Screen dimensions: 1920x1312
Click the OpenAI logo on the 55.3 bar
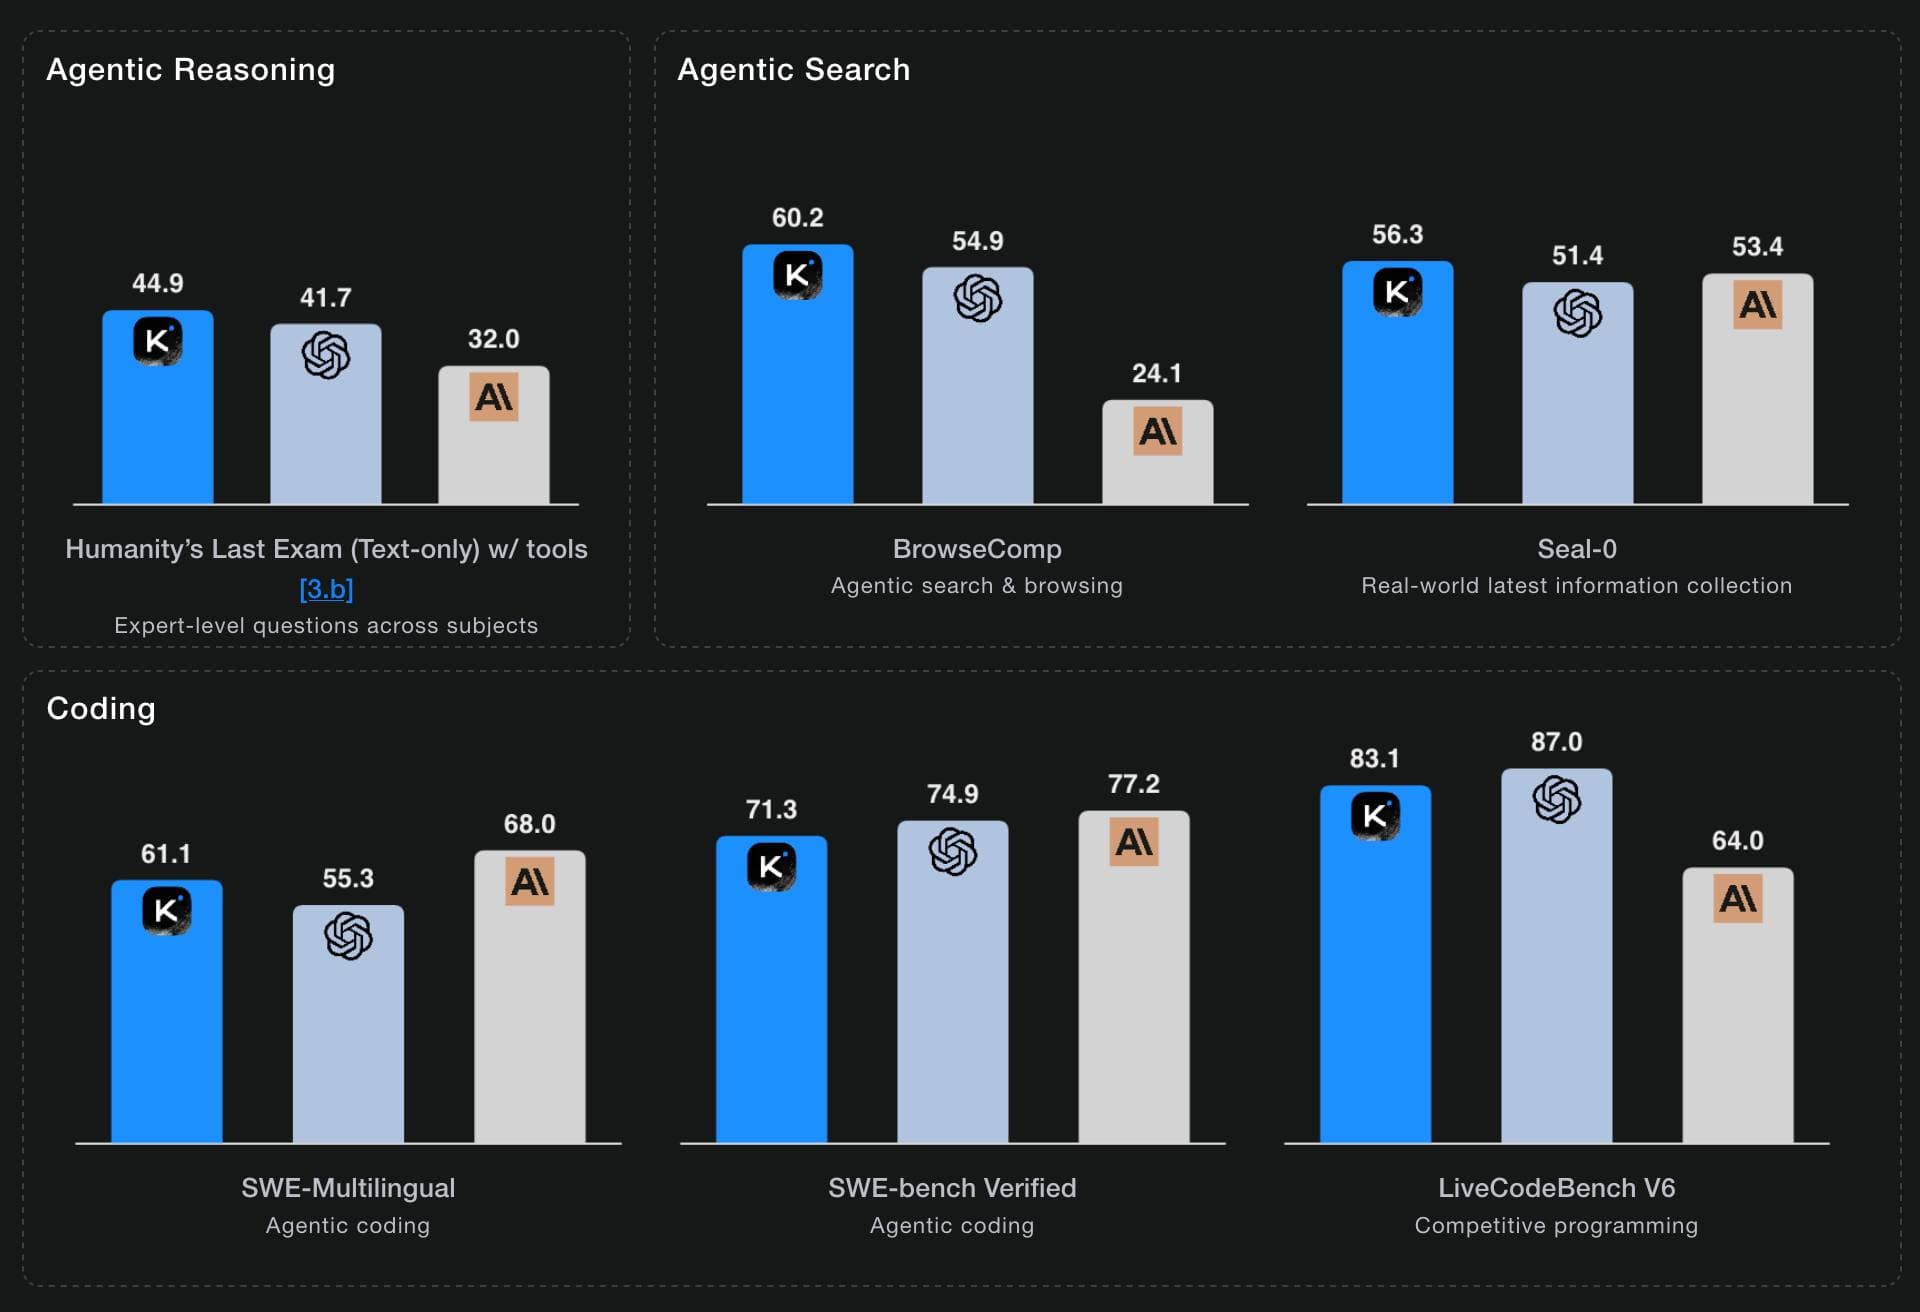pos(348,936)
